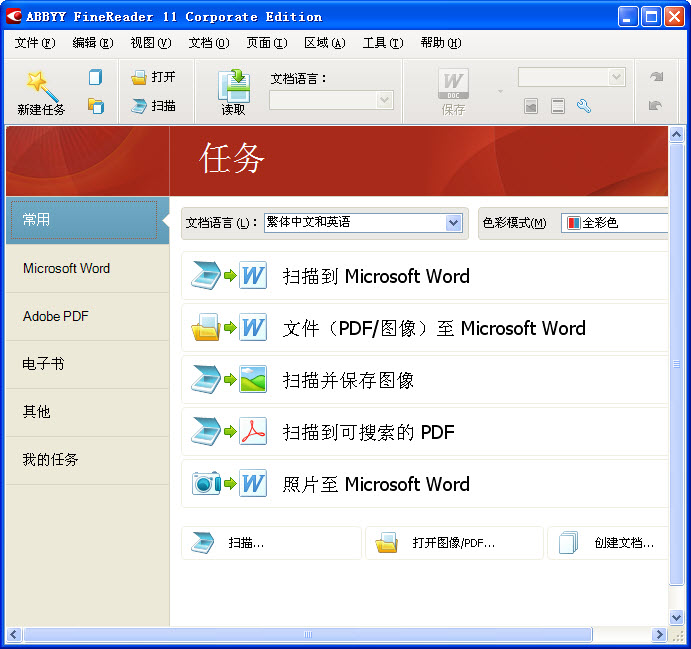Screen dimensions: 691x649
Task: Click the 创建文档... button
Action: click(608, 543)
